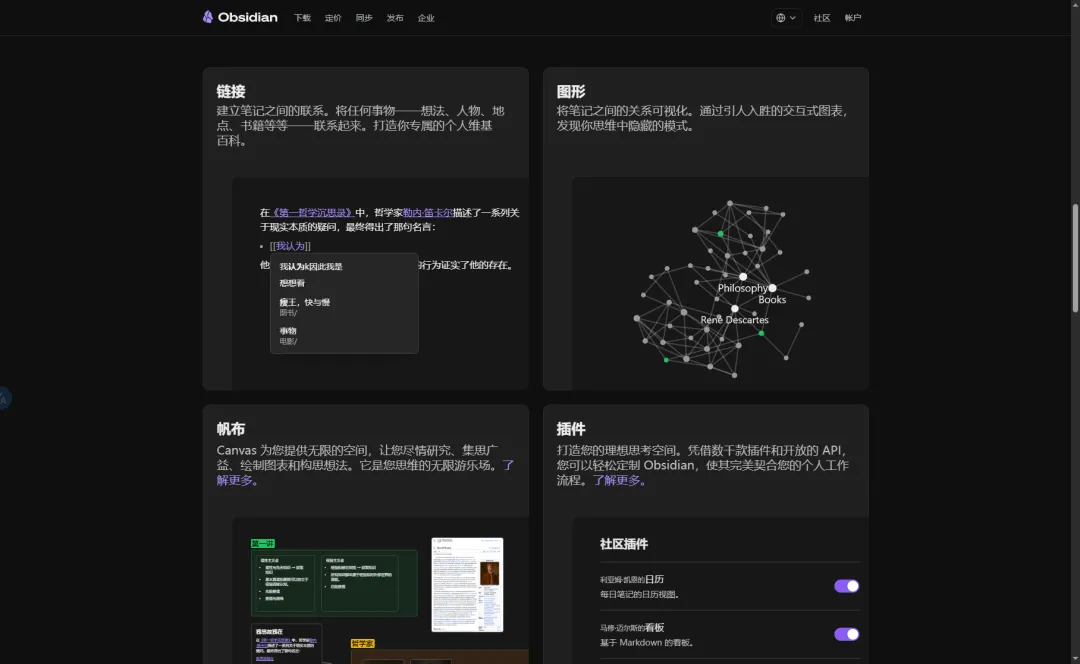Click the 图形 card heading
Viewport: 1080px width, 664px height.
point(571,92)
